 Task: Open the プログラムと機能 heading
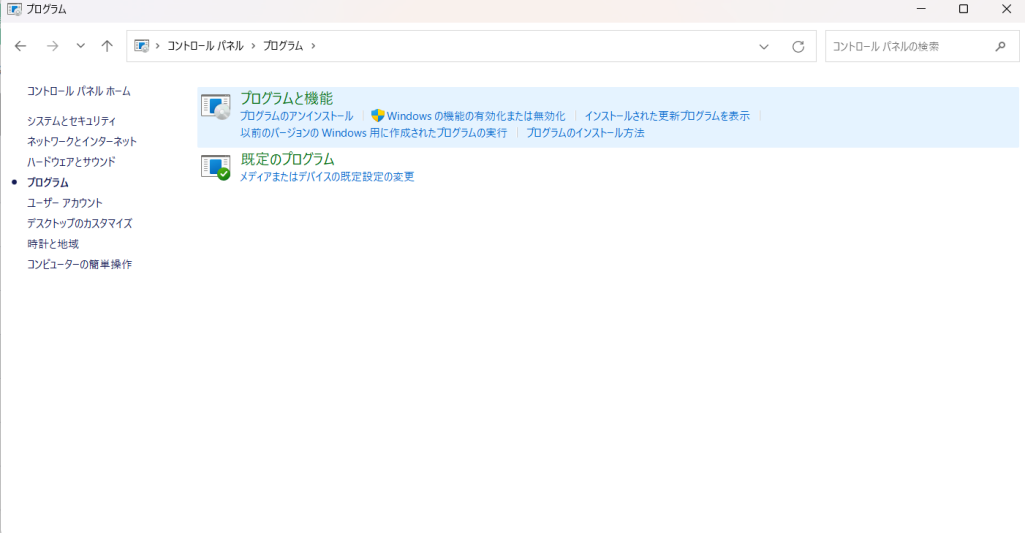(x=286, y=98)
